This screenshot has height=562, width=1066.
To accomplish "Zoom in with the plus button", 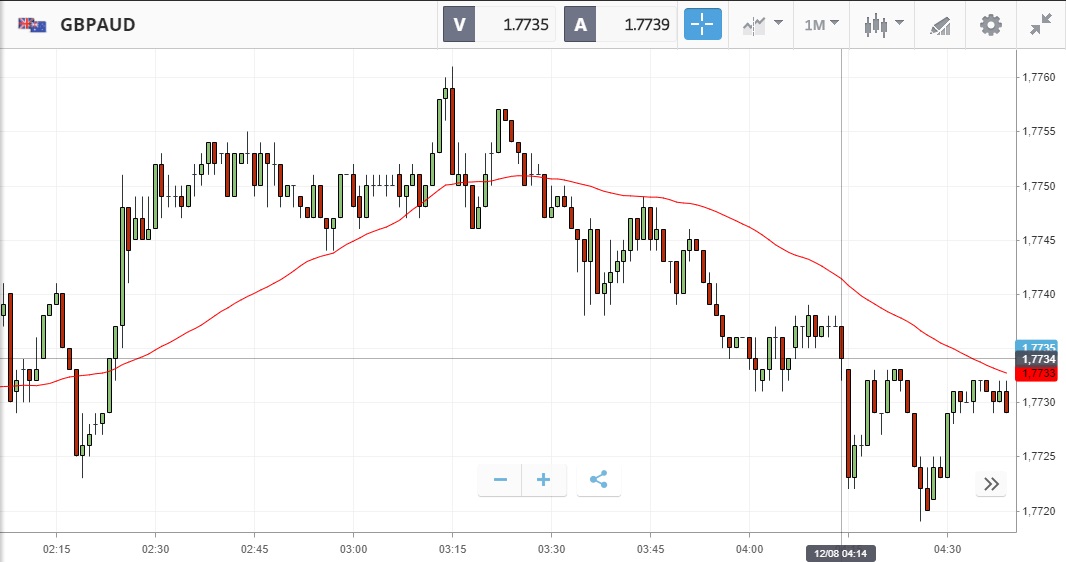I will (544, 480).
